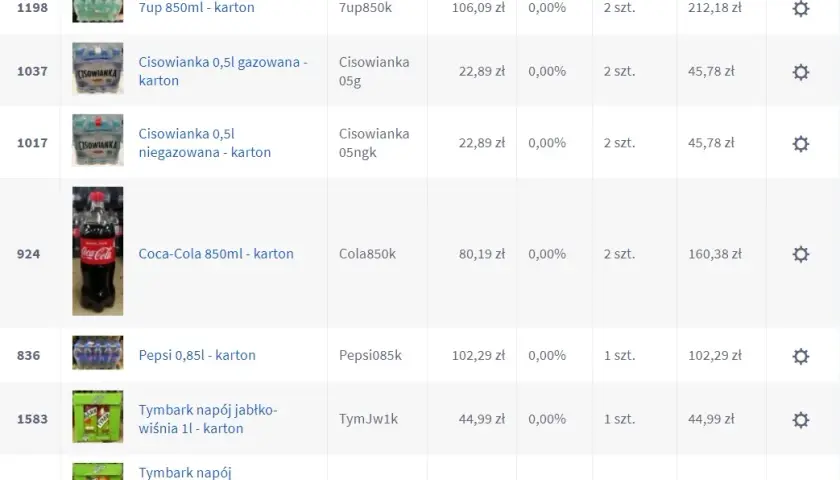Open Cisowianka 0,5l gazowana - karton link
The height and width of the screenshot is (480, 840).
point(223,71)
